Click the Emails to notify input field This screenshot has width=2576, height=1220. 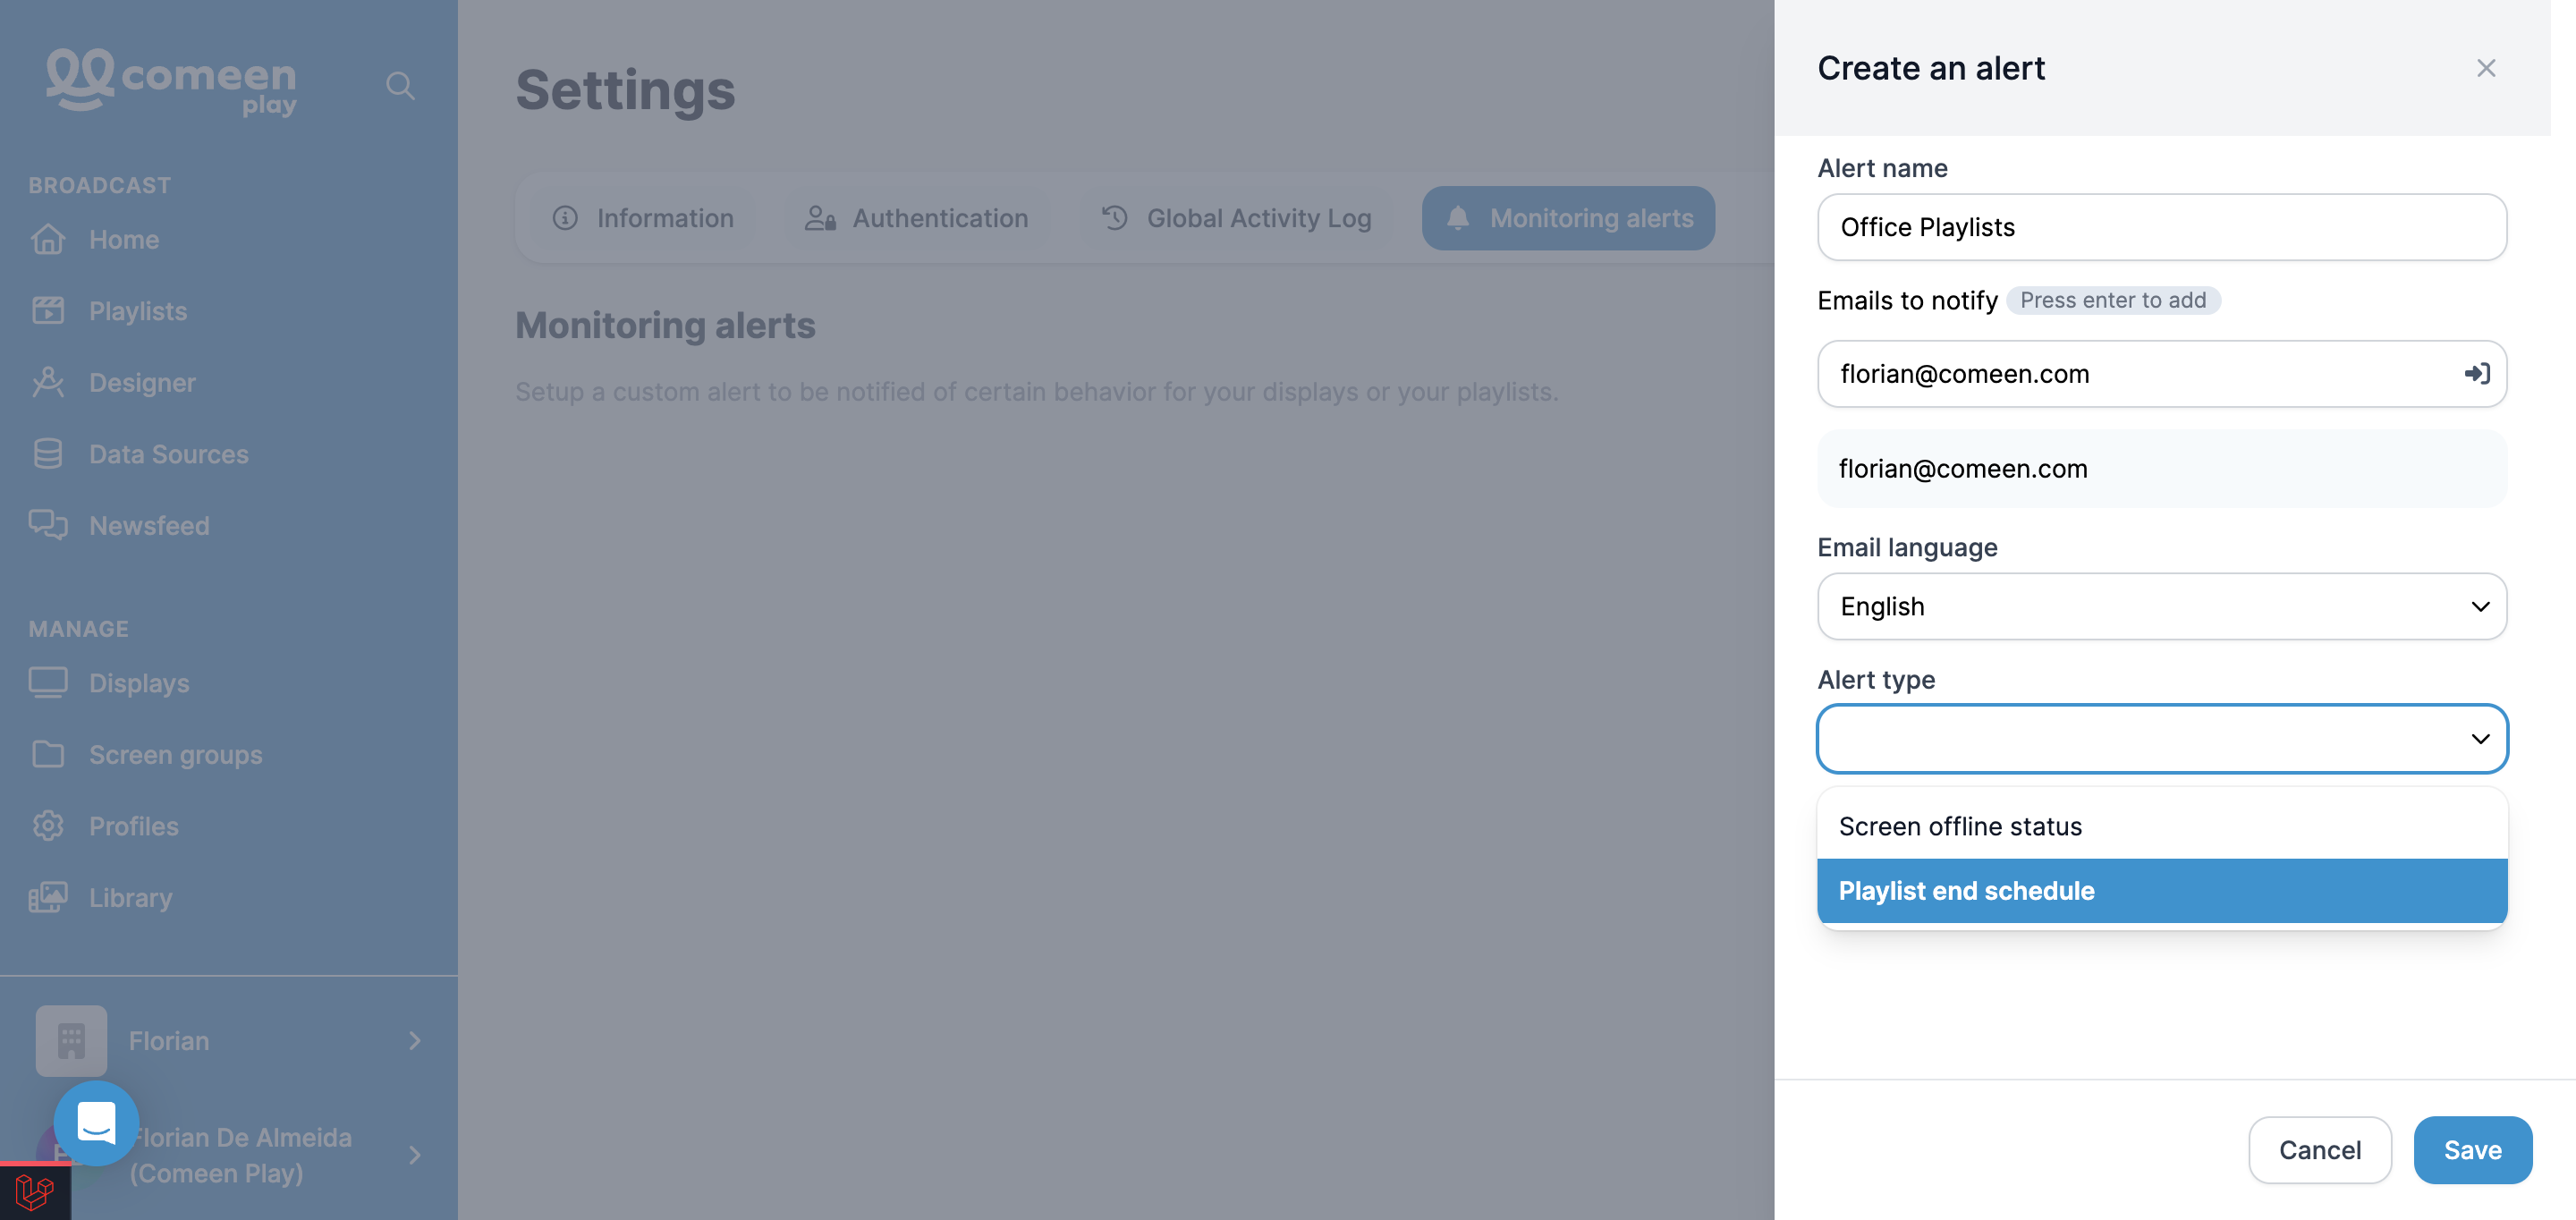[2161, 374]
